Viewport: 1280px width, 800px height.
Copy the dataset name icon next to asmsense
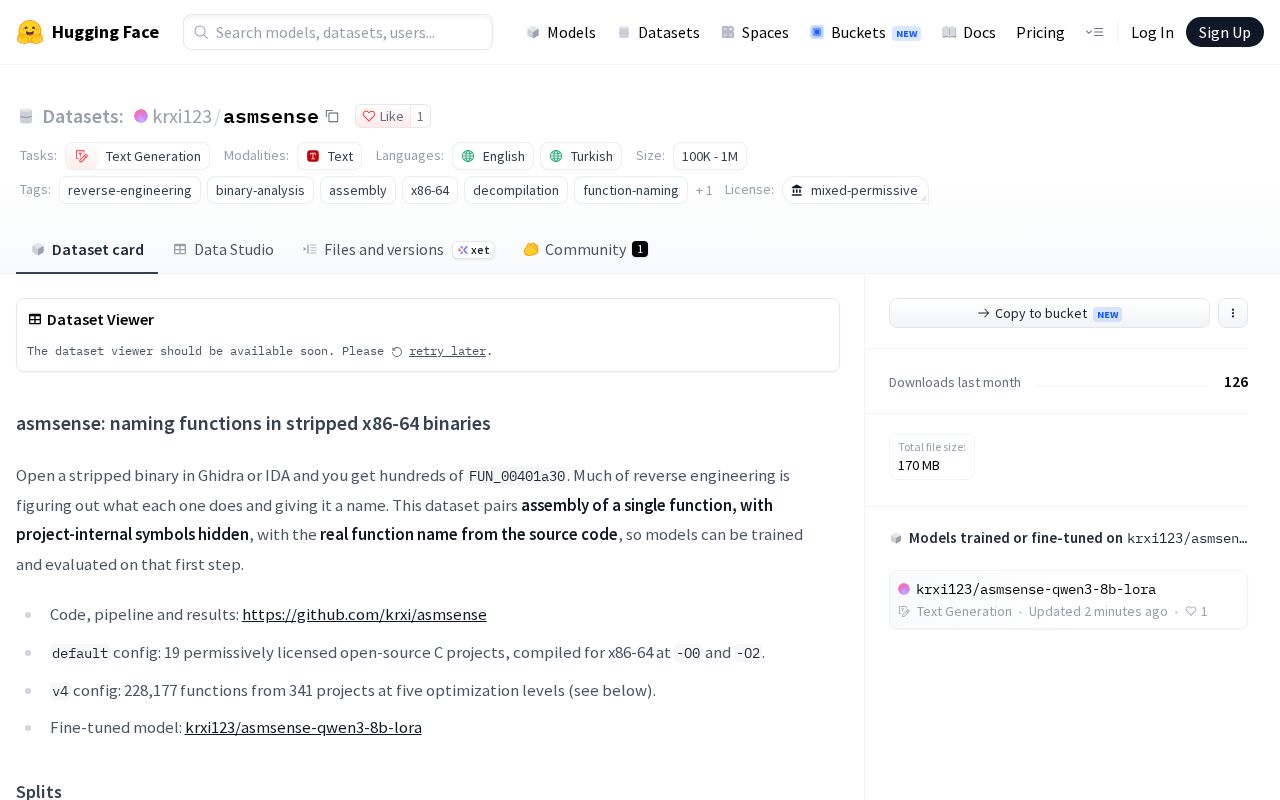332,116
